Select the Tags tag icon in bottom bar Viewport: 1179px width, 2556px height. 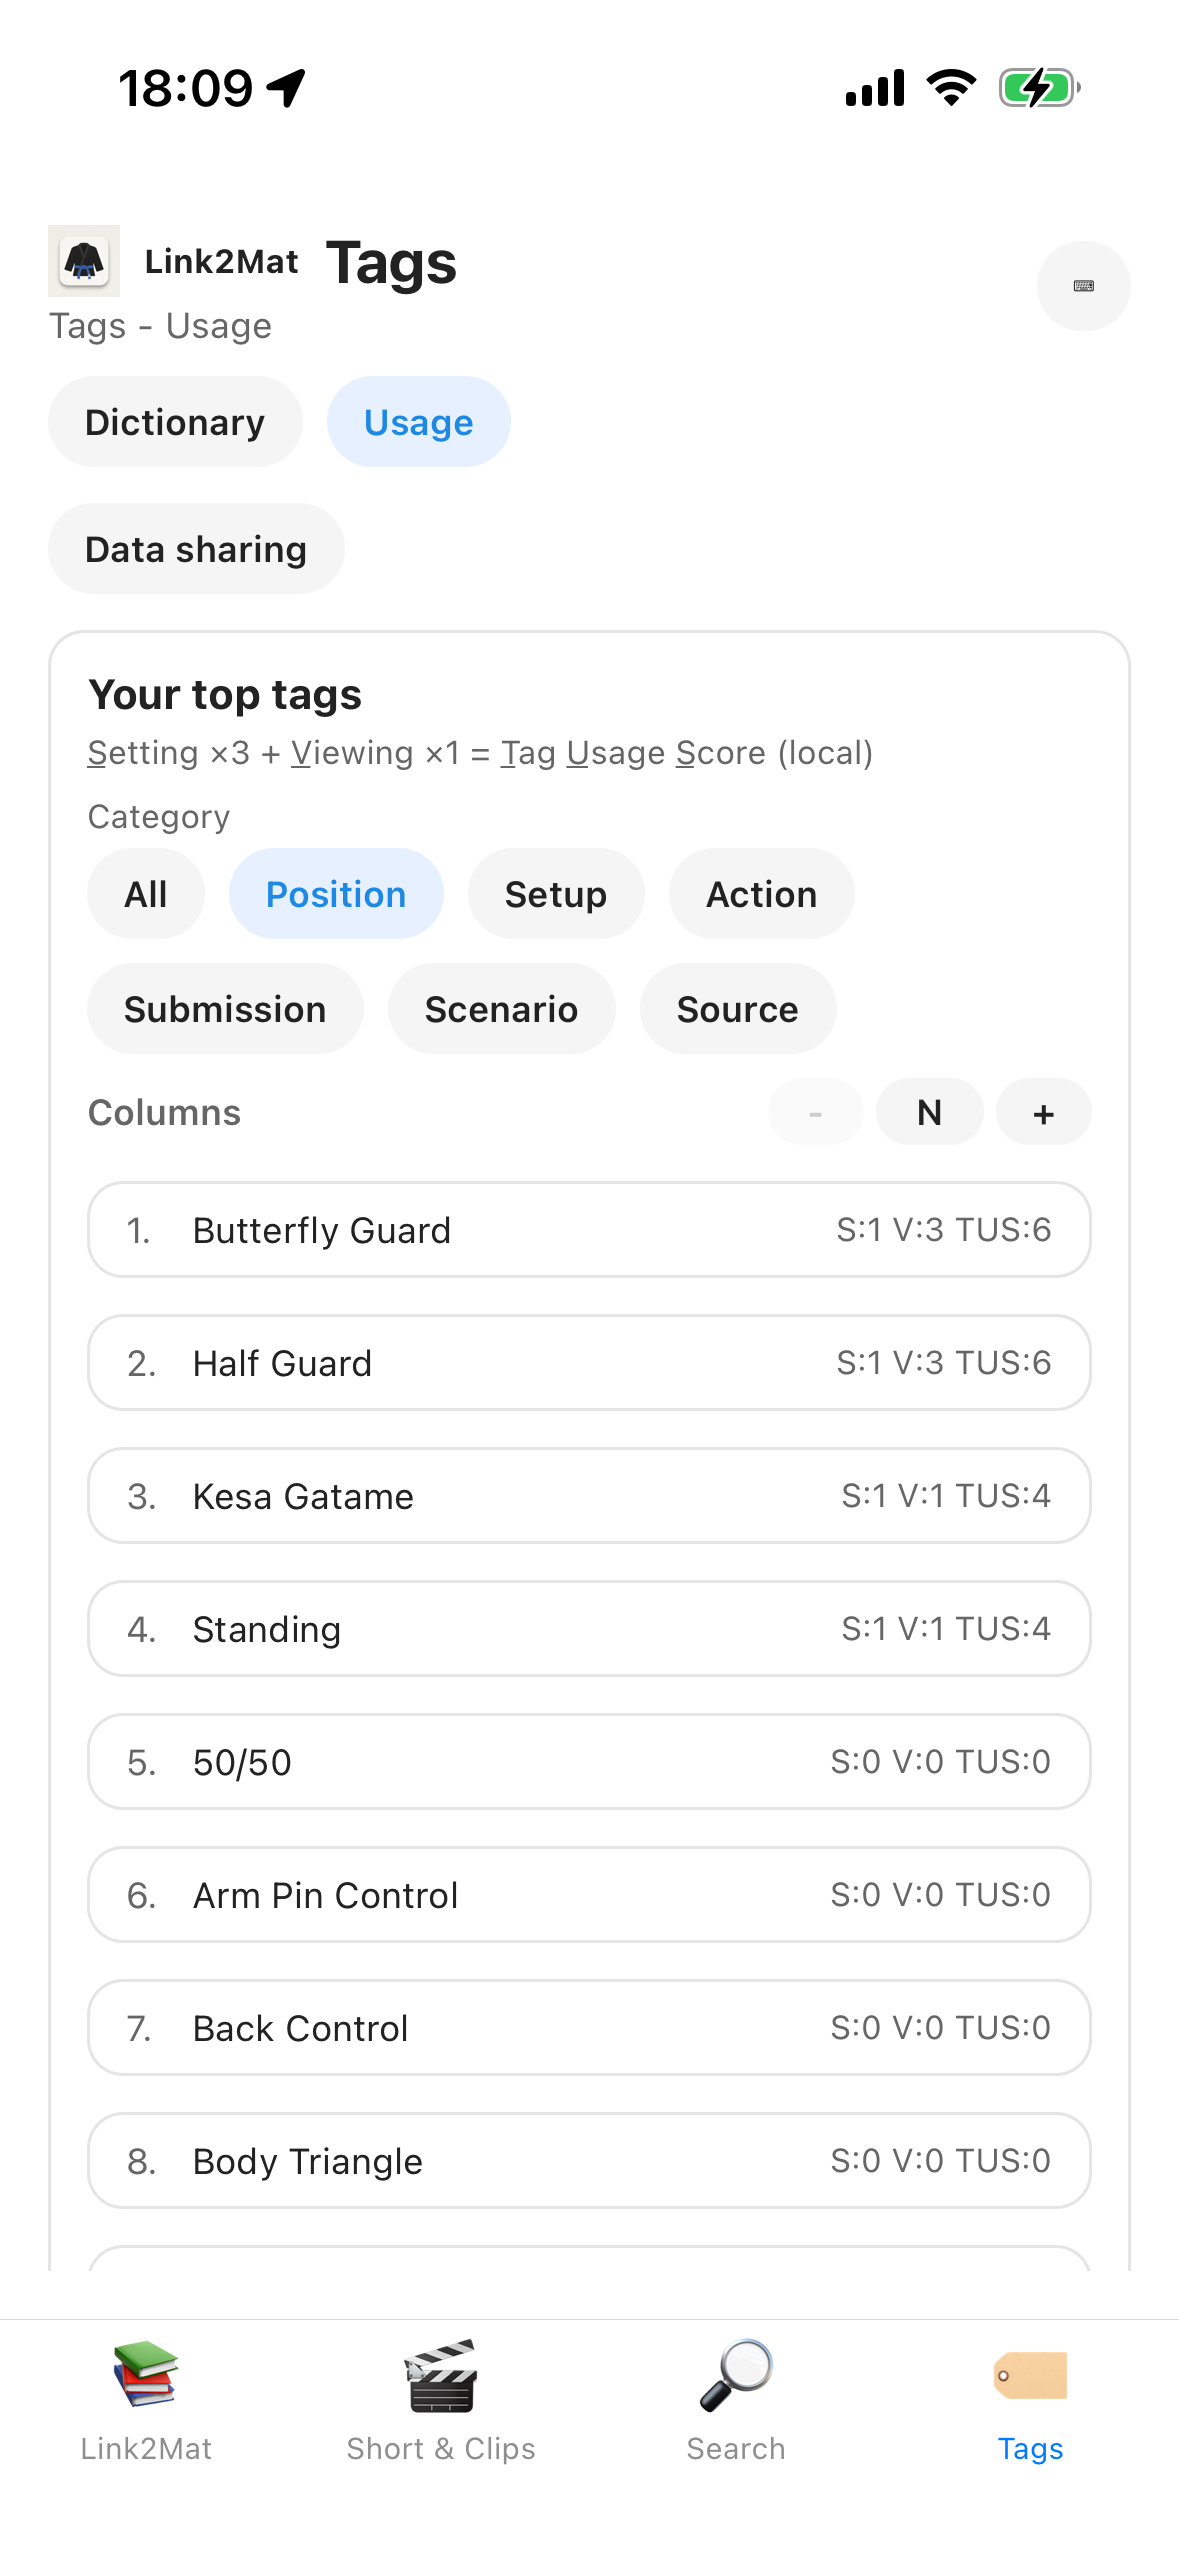click(x=1031, y=2390)
